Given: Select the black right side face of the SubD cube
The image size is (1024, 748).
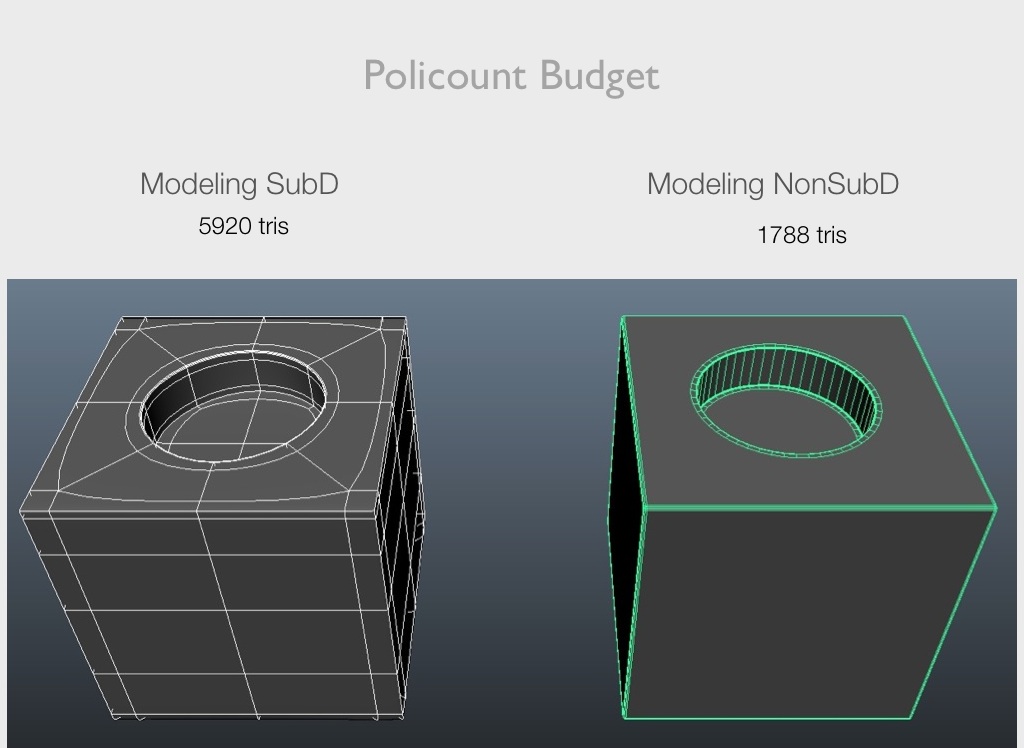Looking at the screenshot, I should pyautogui.click(x=400, y=520).
